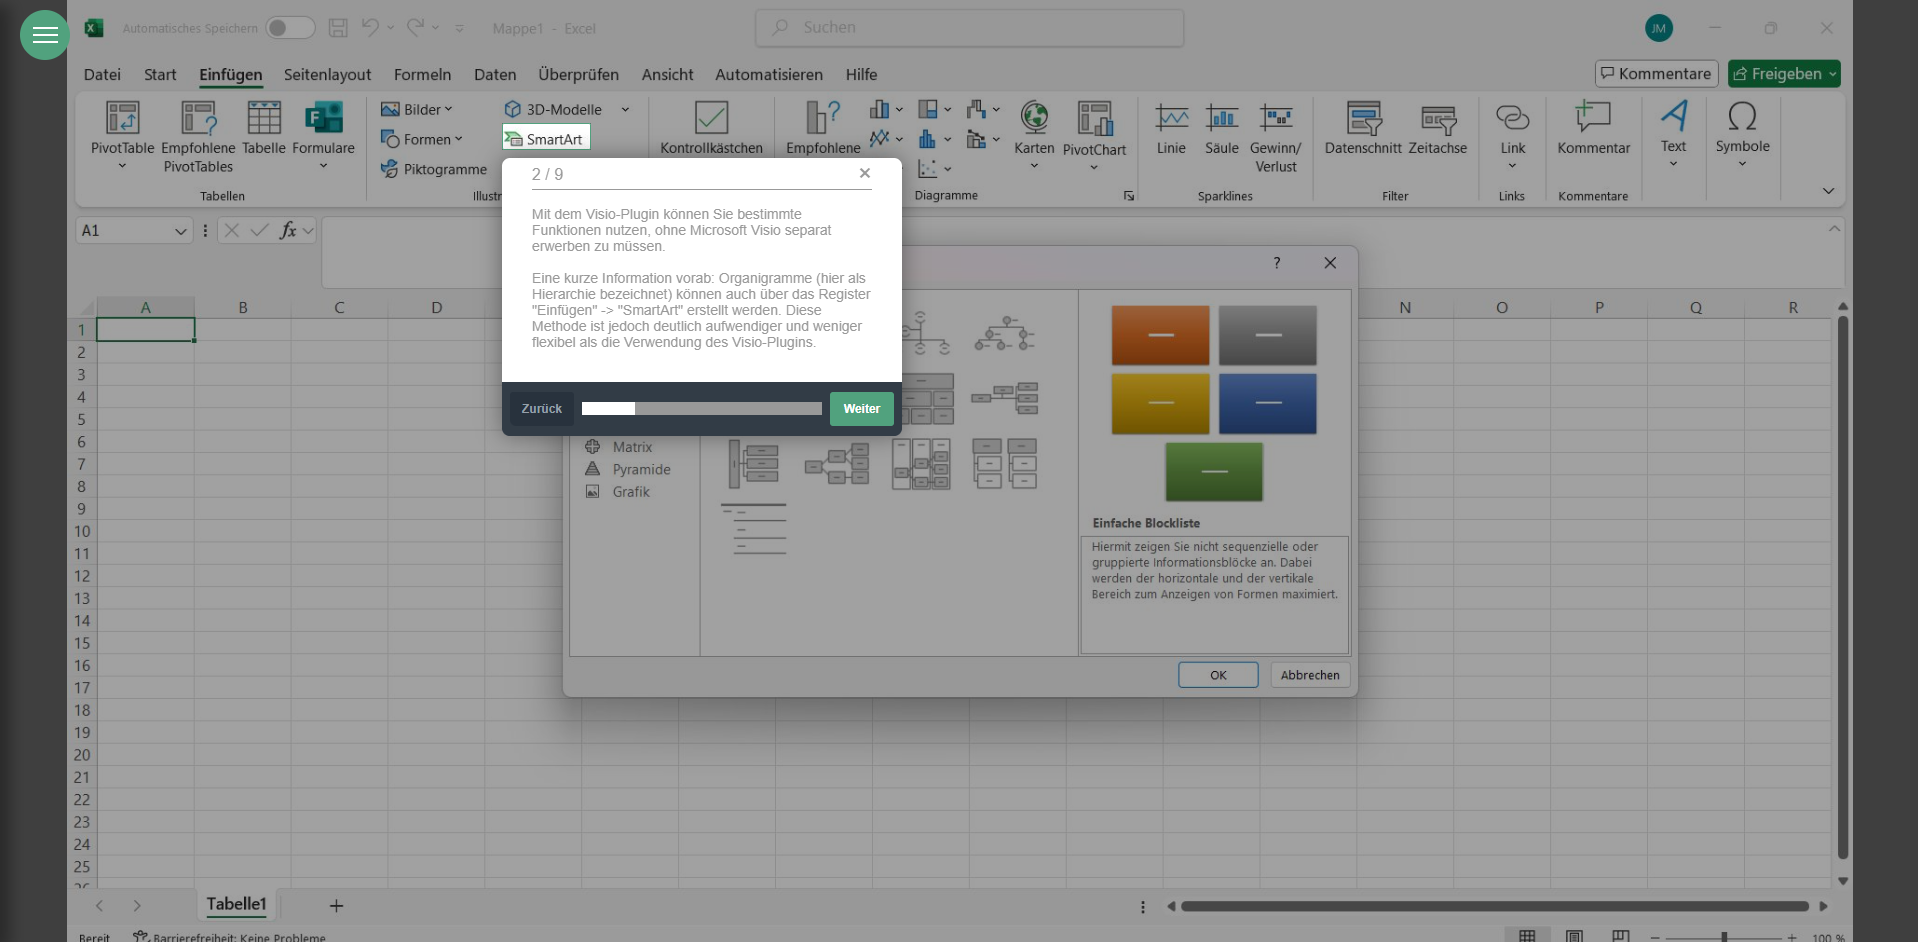Click the Piktogramme icon

coord(390,169)
